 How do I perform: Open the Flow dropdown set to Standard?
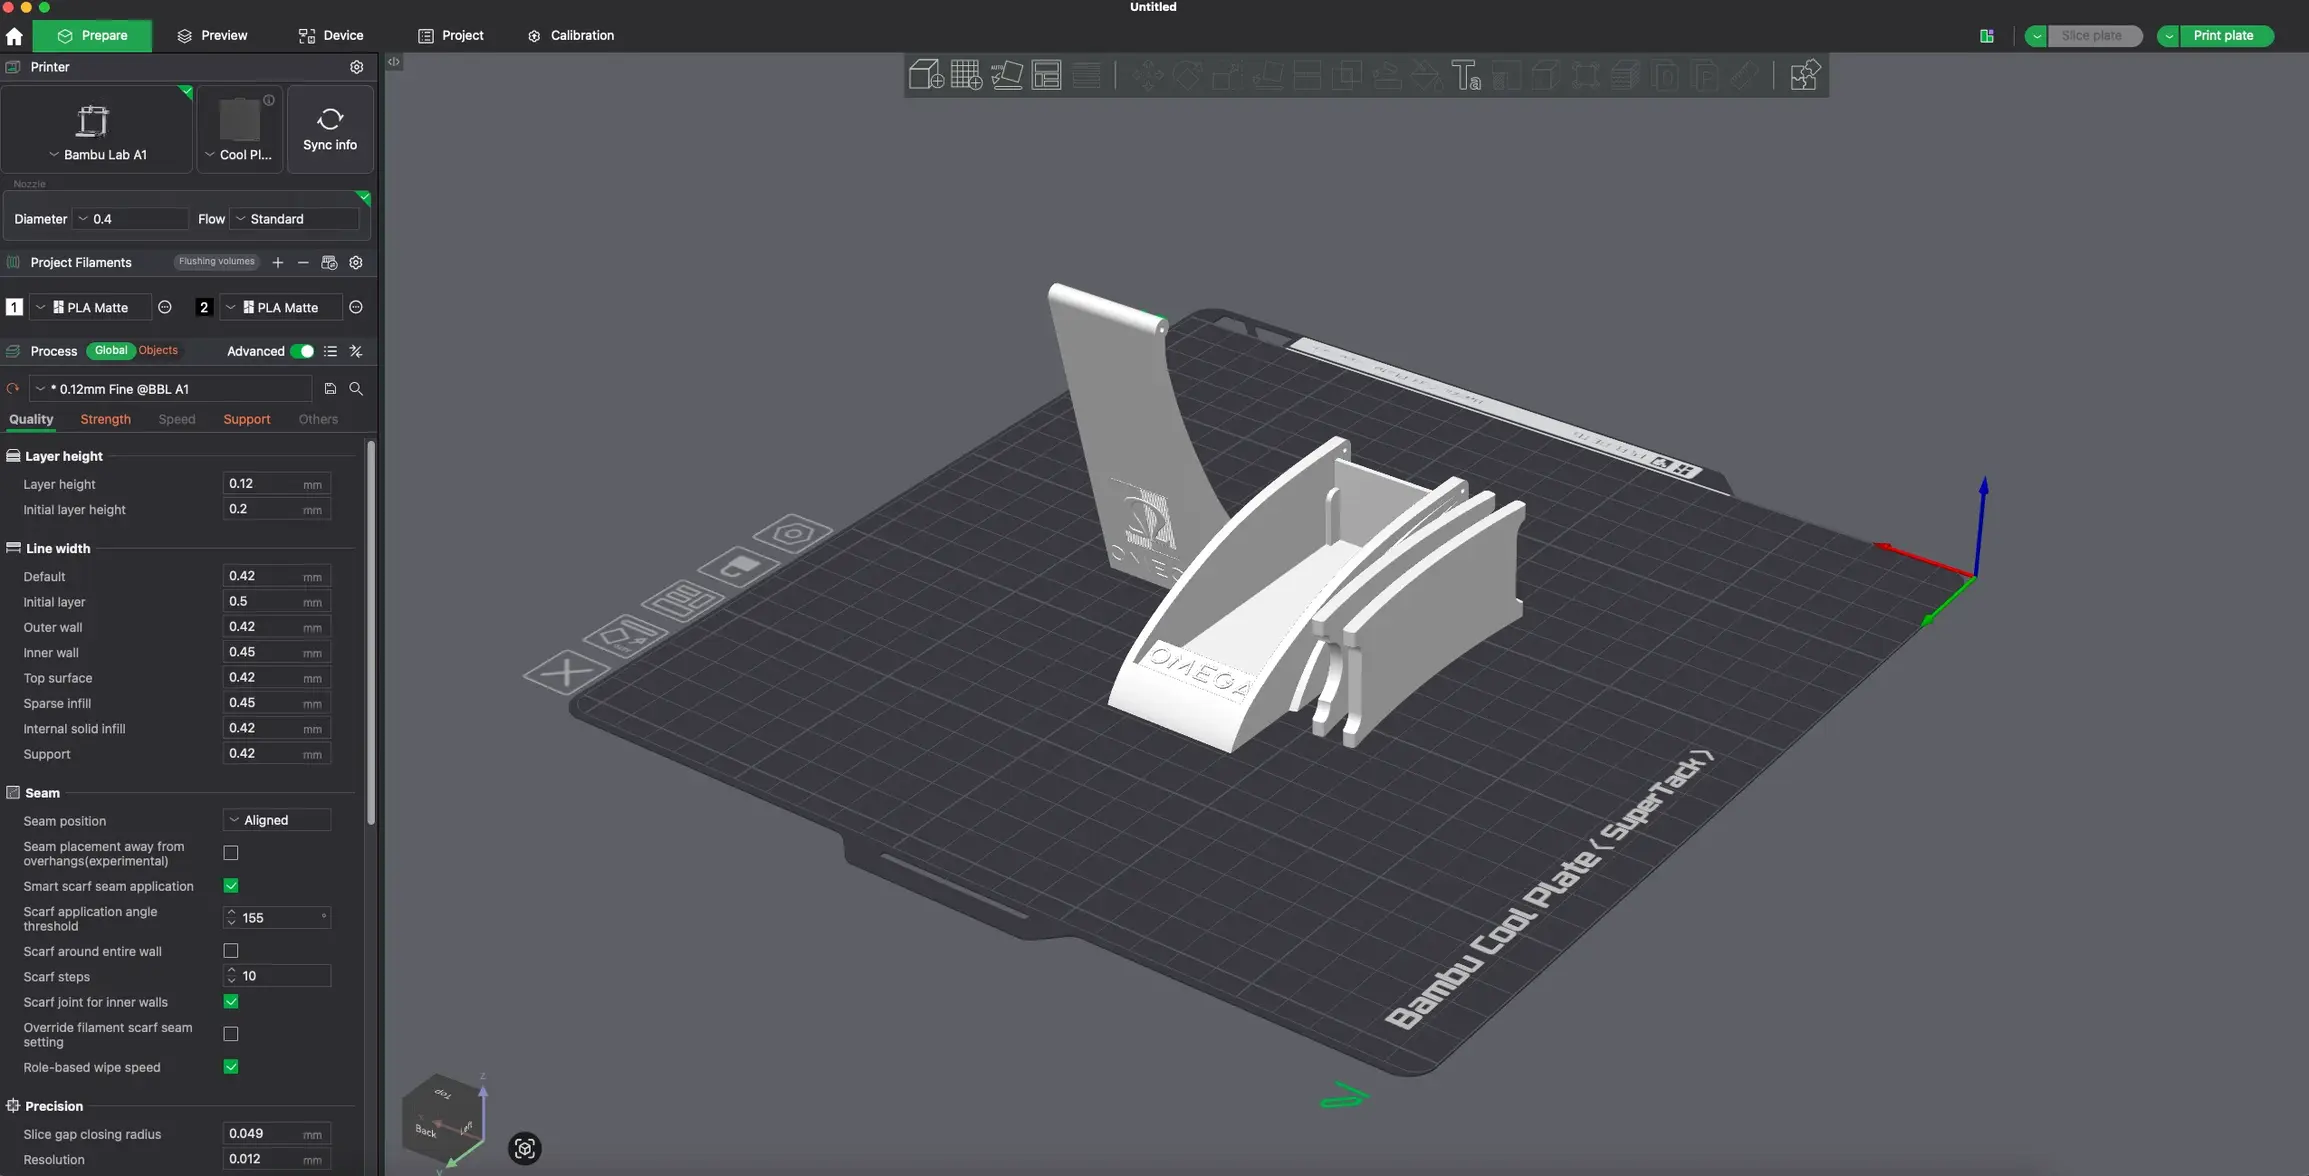pyautogui.click(x=293, y=218)
